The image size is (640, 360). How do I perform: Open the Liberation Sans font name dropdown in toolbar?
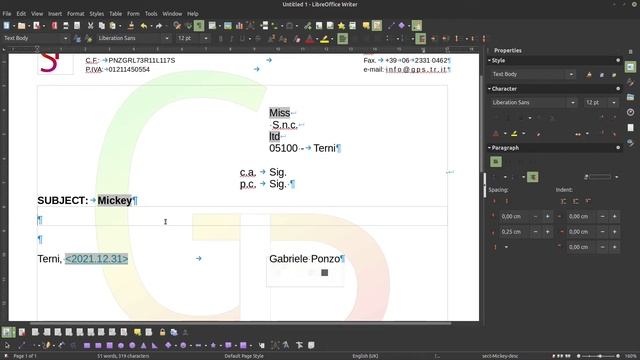pyautogui.click(x=167, y=38)
